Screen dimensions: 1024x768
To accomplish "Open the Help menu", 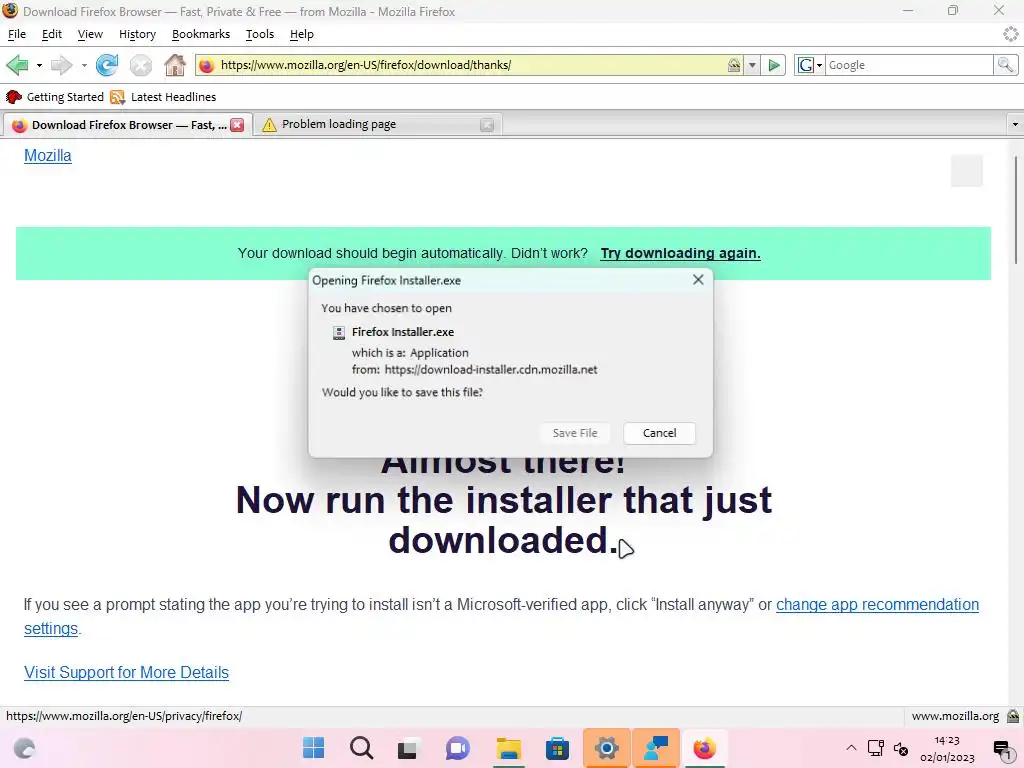I will (302, 34).
